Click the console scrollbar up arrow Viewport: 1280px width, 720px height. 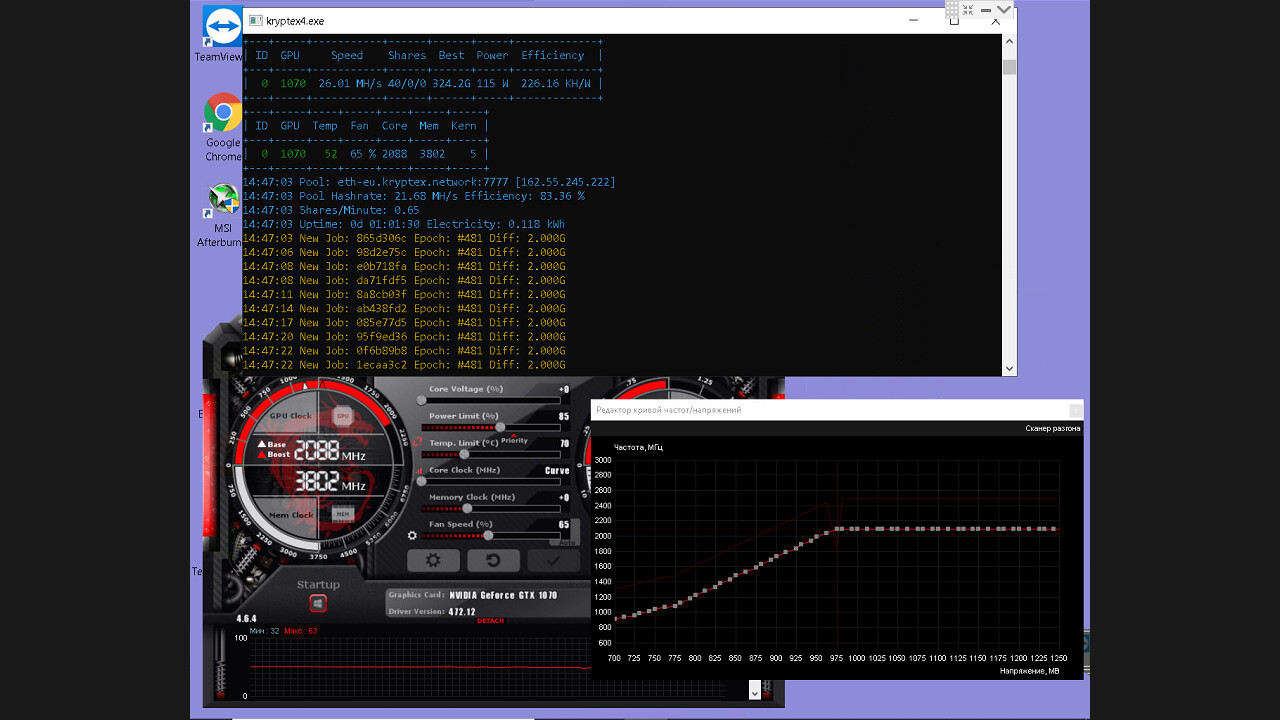pos(1009,43)
